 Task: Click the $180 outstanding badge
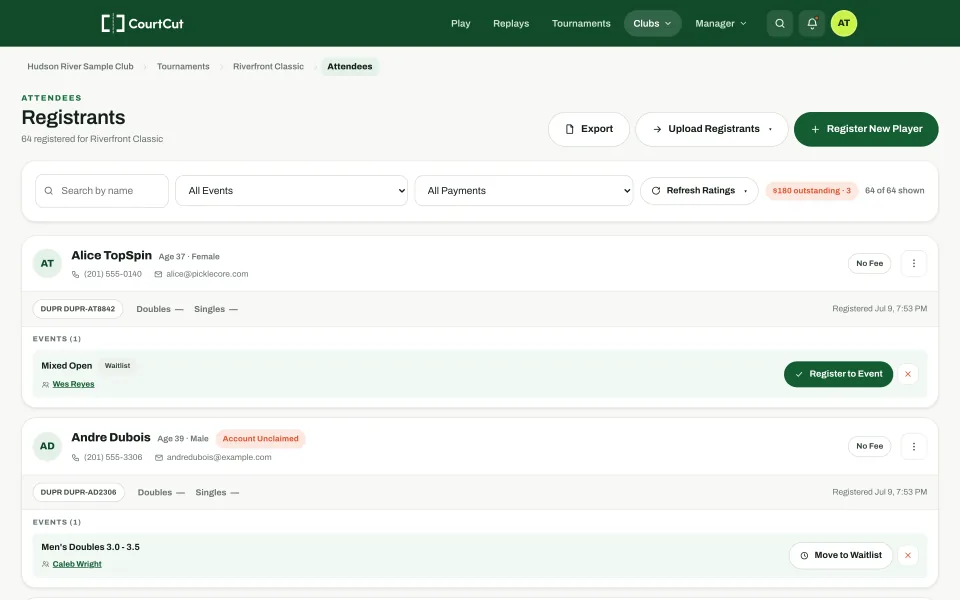point(811,191)
